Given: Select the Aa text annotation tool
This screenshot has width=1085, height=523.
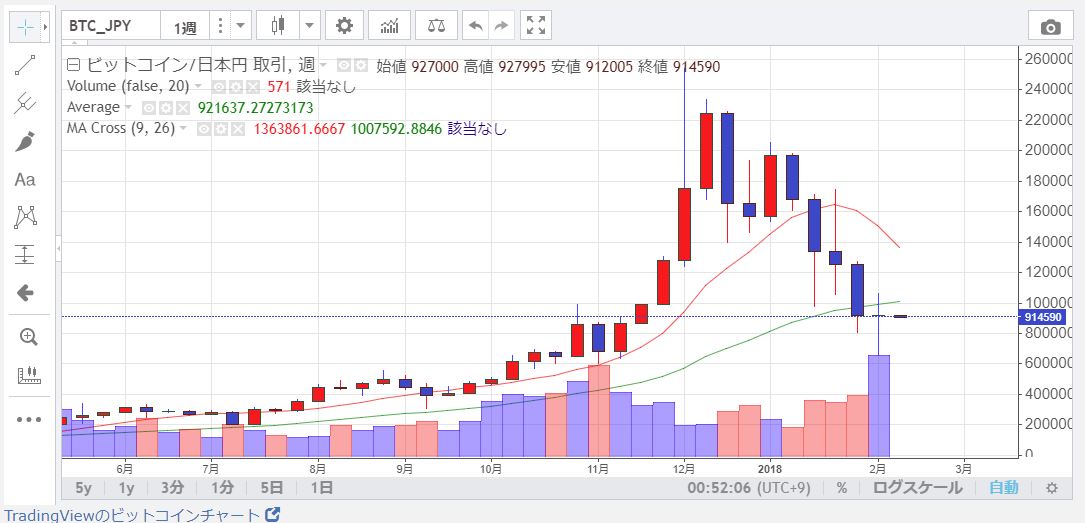Looking at the screenshot, I should [26, 179].
